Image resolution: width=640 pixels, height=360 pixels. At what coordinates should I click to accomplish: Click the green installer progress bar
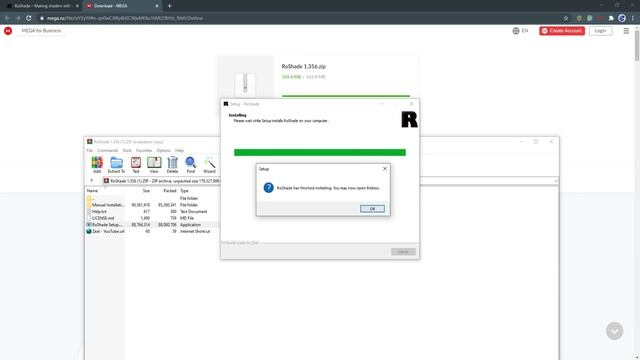click(320, 152)
